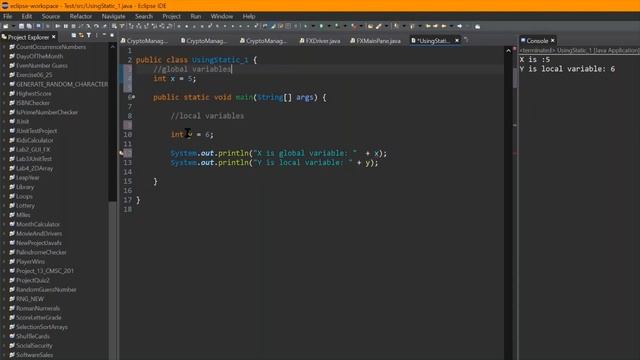The image size is (640, 360).
Task: Open Project Explorer view menu
Action: 96,36
